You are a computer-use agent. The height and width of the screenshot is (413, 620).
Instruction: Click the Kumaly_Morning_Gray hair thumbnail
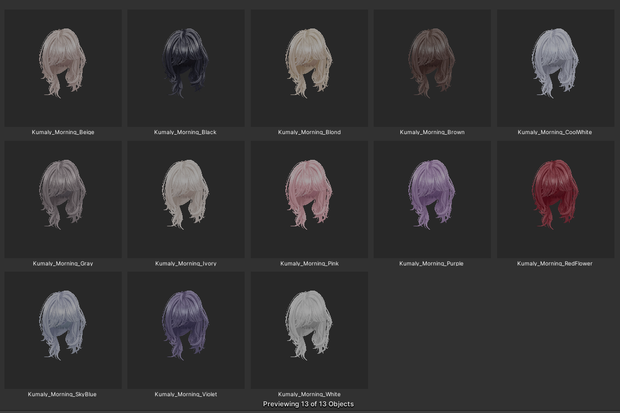[x=63, y=199]
